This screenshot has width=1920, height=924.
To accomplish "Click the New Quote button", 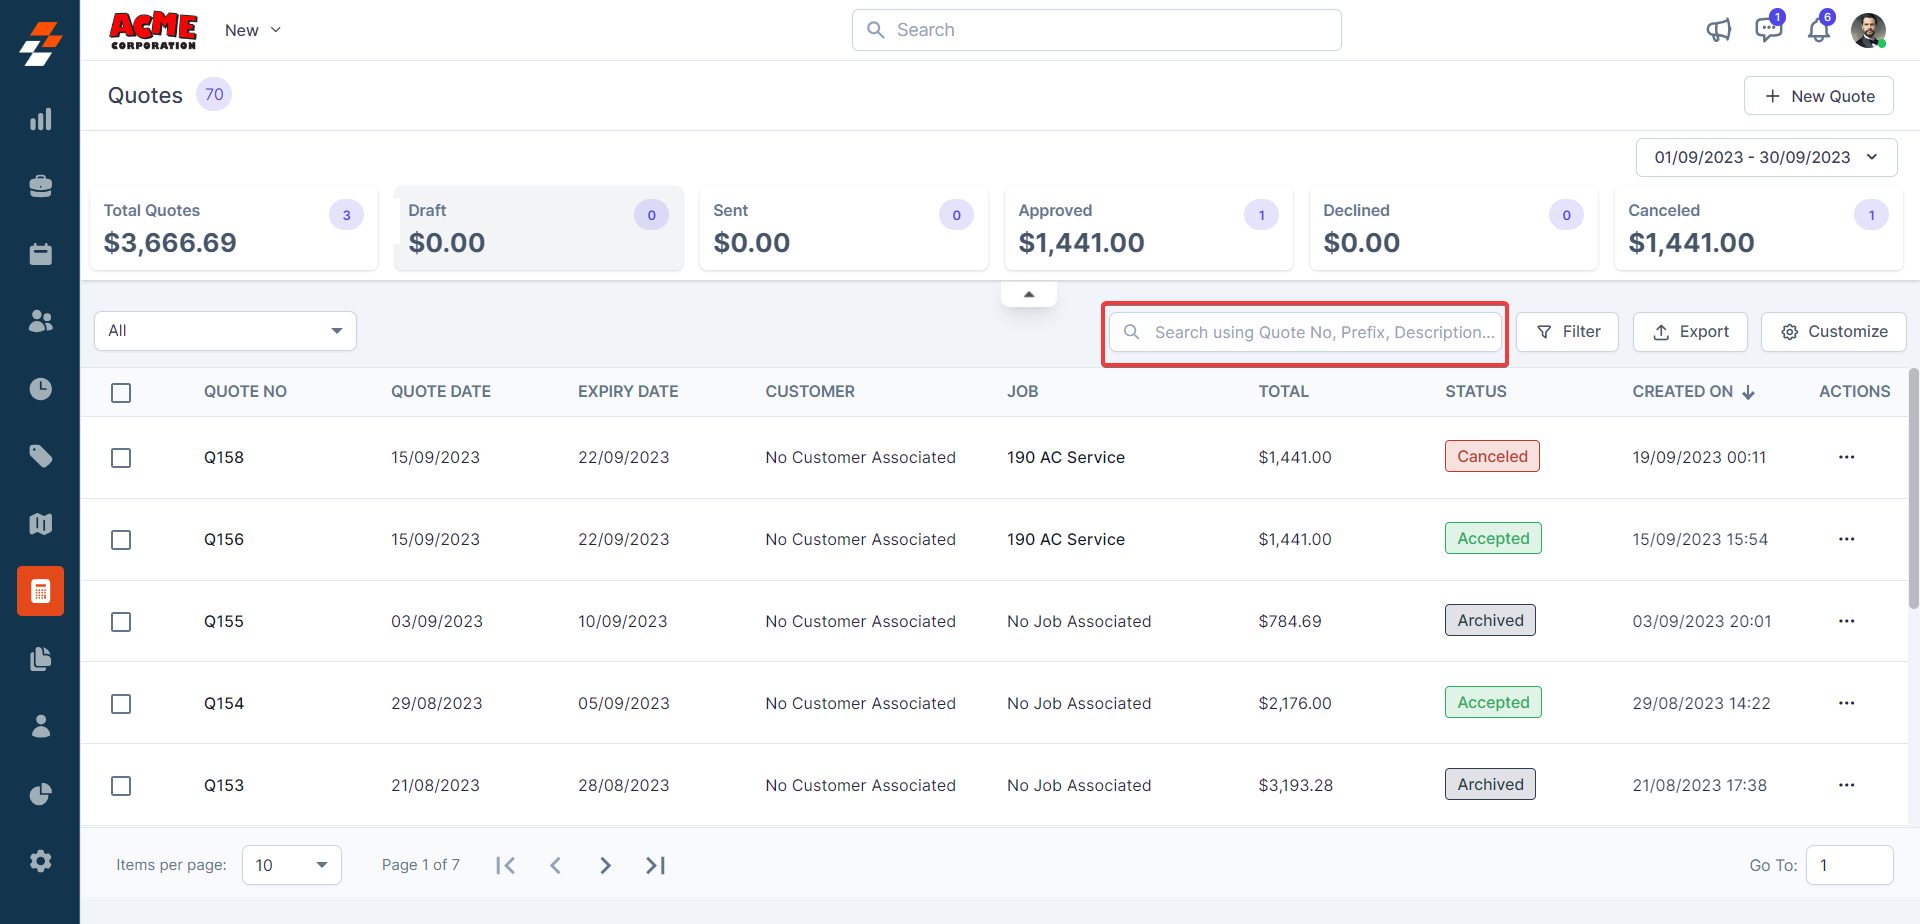I will tap(1818, 96).
